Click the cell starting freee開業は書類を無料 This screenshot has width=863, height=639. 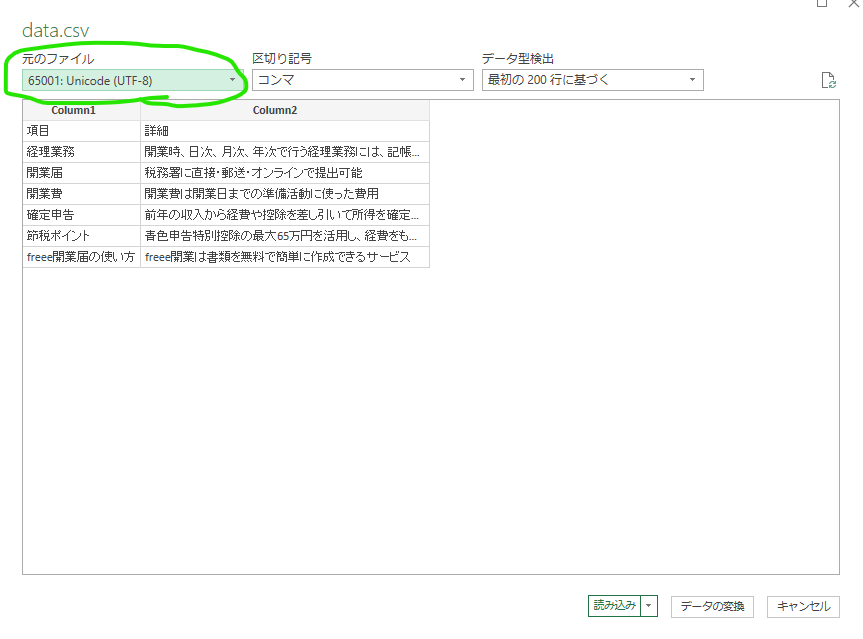[285, 257]
